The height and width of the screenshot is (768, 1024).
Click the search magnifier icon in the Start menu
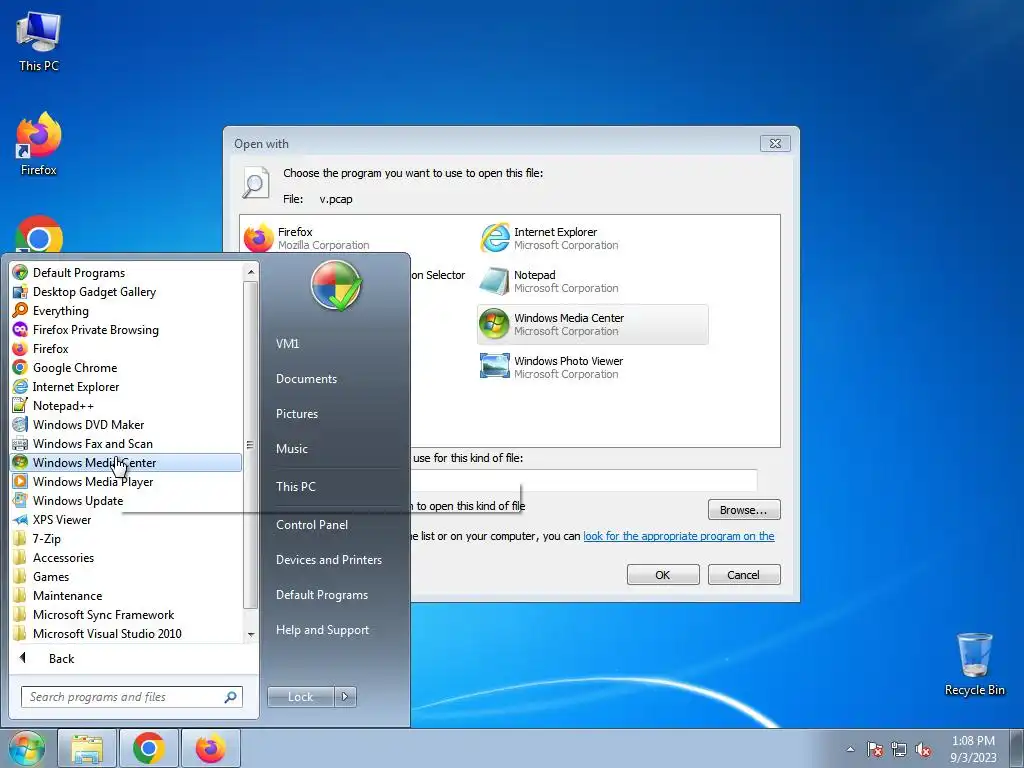[x=231, y=697]
